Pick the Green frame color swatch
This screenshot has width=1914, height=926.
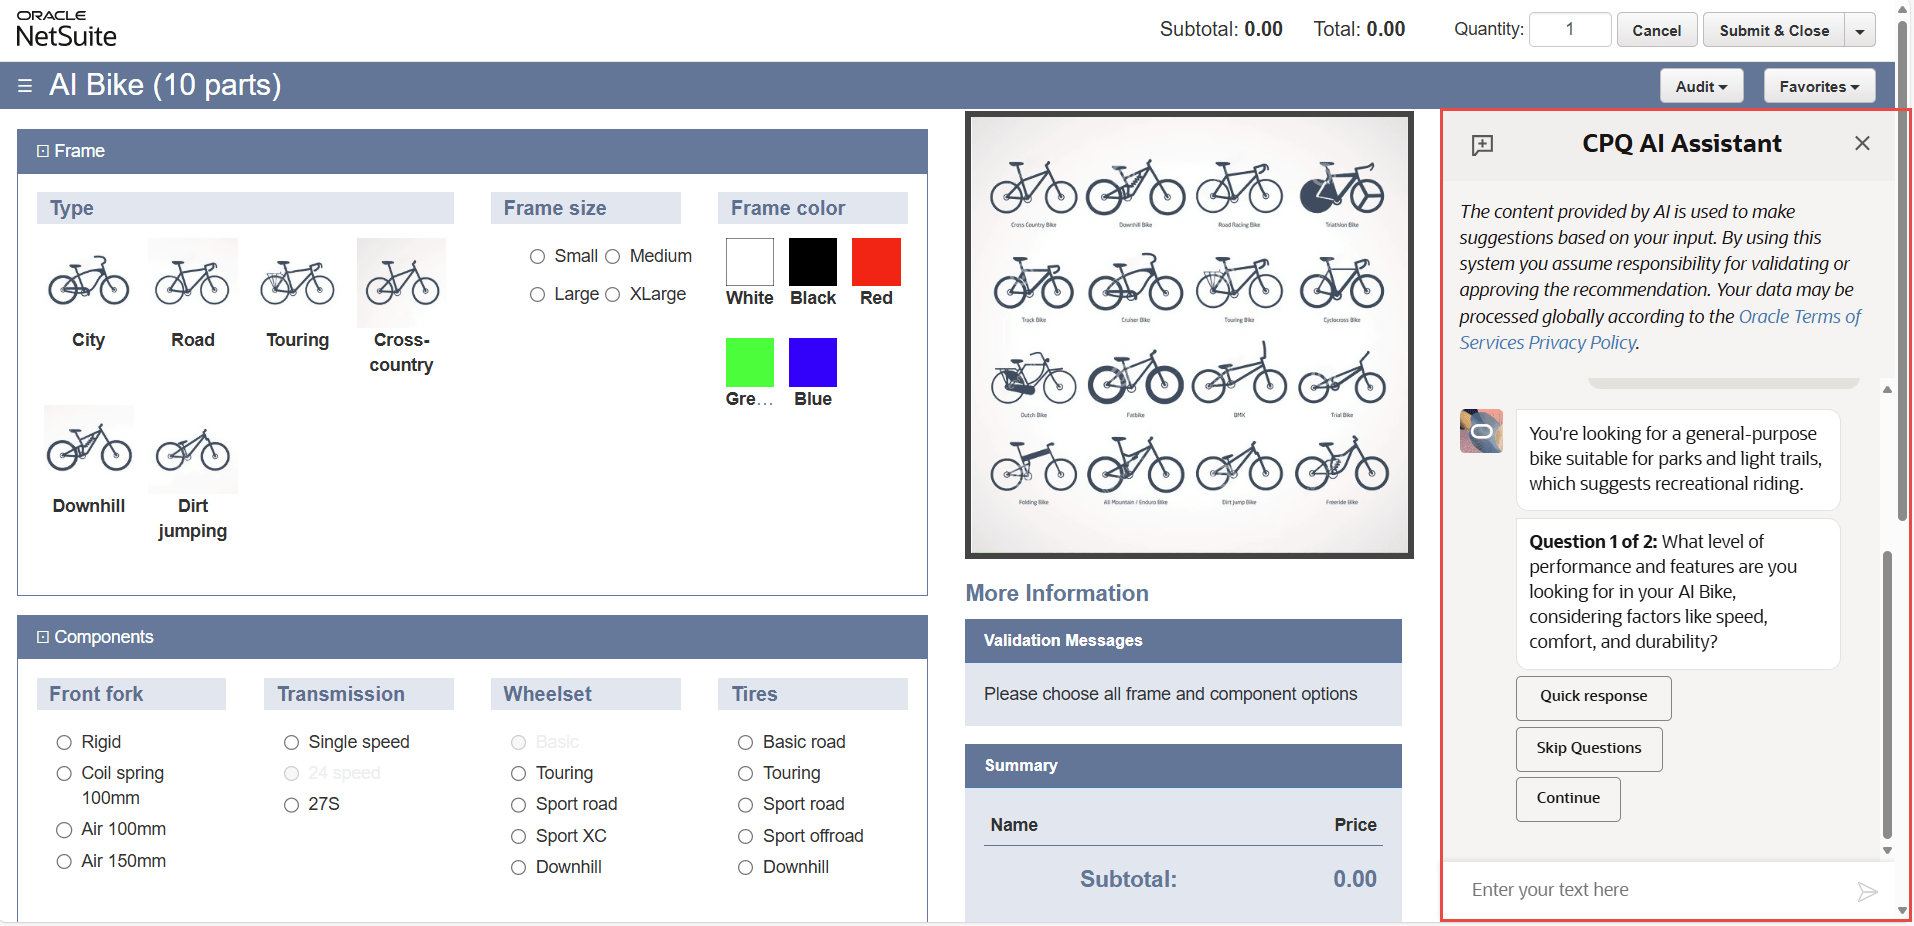[750, 362]
